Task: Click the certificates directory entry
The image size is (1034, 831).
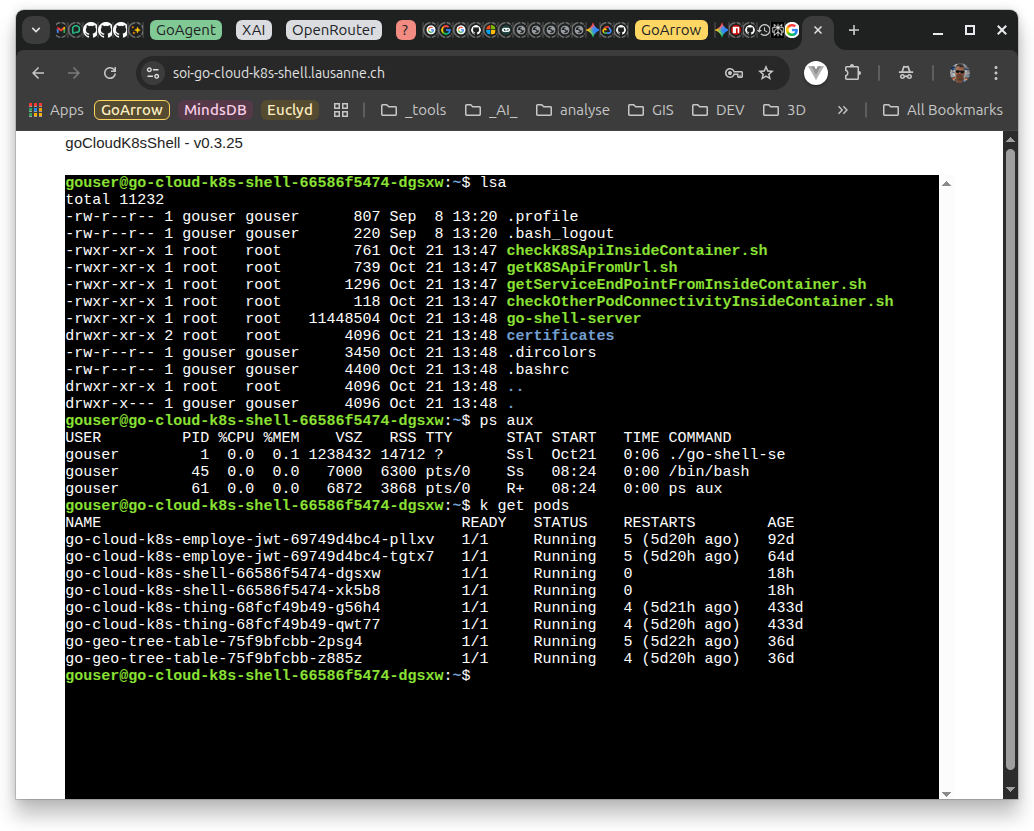Action: [x=560, y=336]
